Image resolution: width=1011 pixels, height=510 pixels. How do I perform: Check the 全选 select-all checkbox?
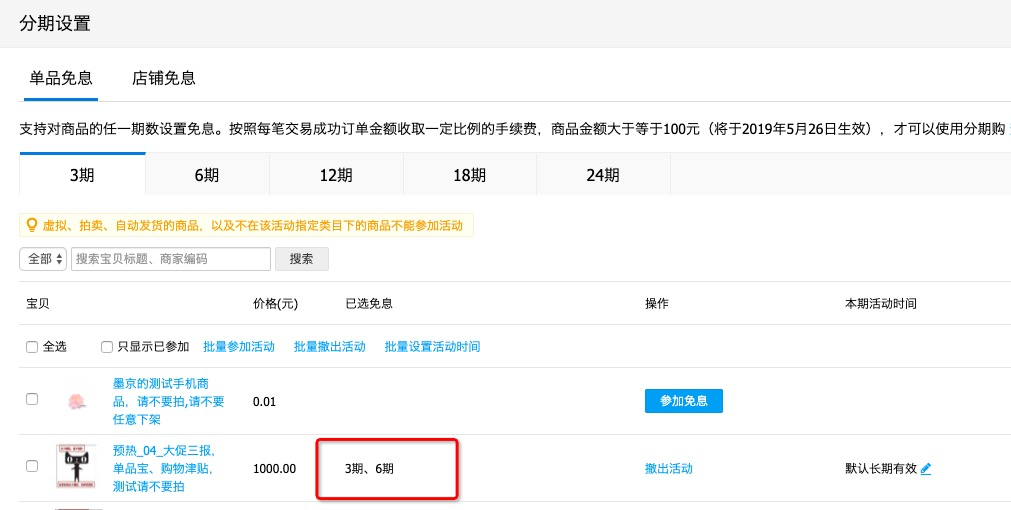[x=32, y=347]
